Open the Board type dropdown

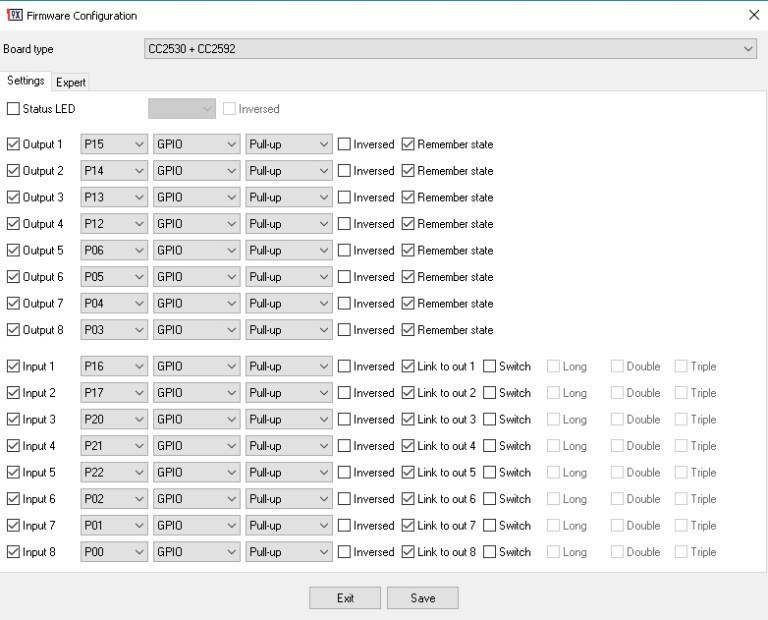click(450, 49)
